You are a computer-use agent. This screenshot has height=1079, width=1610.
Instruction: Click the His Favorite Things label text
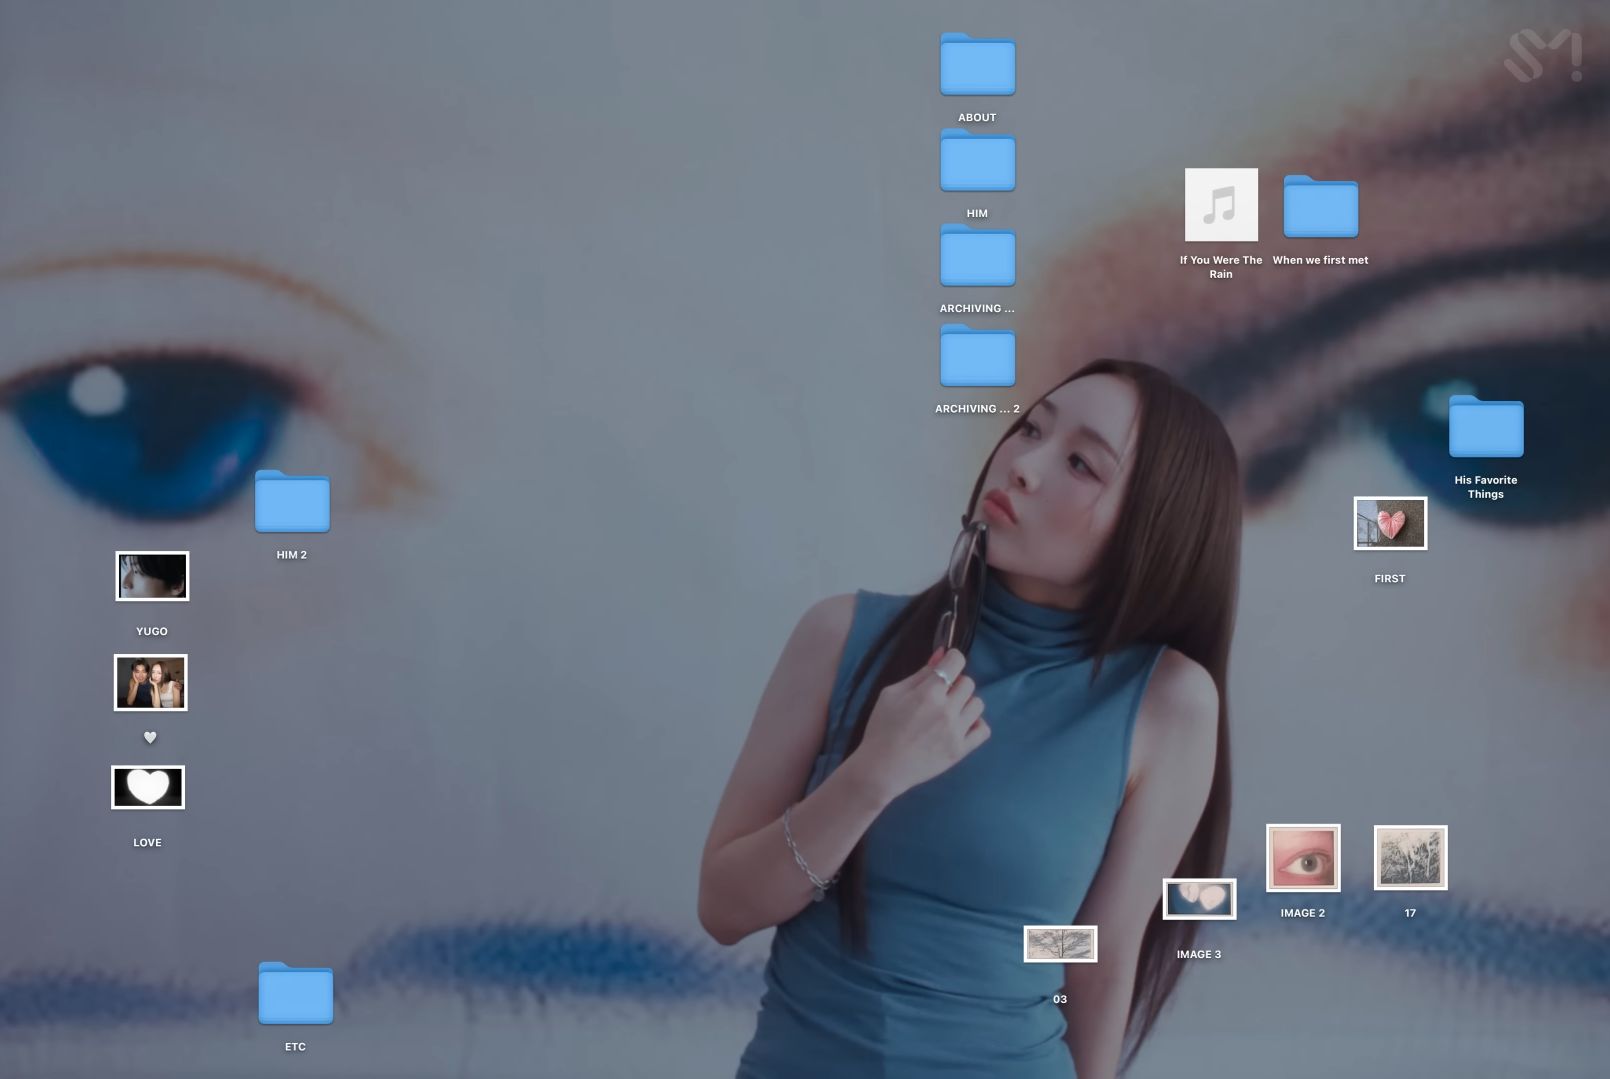1485,487
